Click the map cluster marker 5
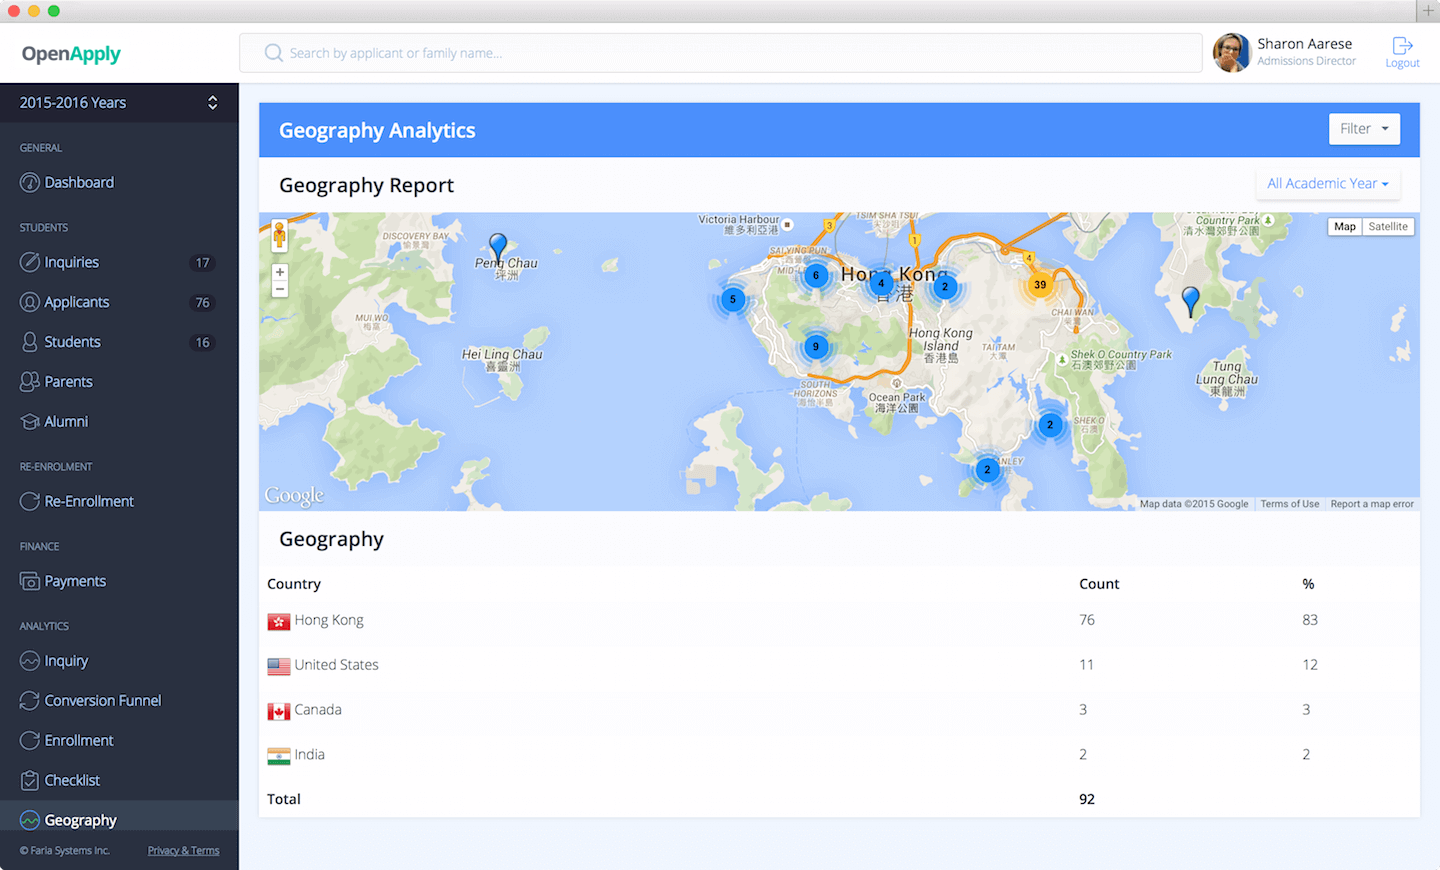 coord(733,299)
